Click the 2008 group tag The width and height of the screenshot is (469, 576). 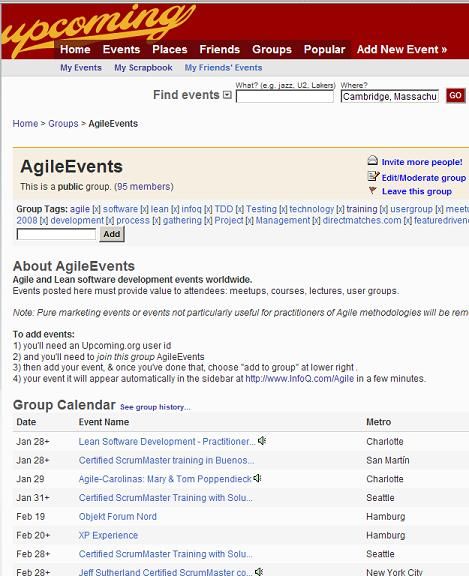point(27,220)
